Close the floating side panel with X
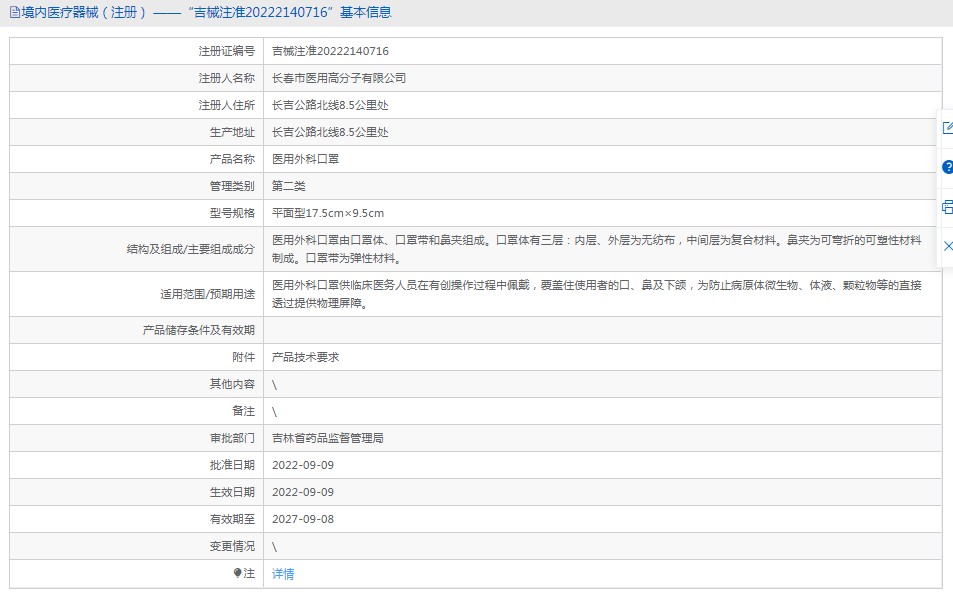The width and height of the screenshot is (953, 596). [948, 246]
